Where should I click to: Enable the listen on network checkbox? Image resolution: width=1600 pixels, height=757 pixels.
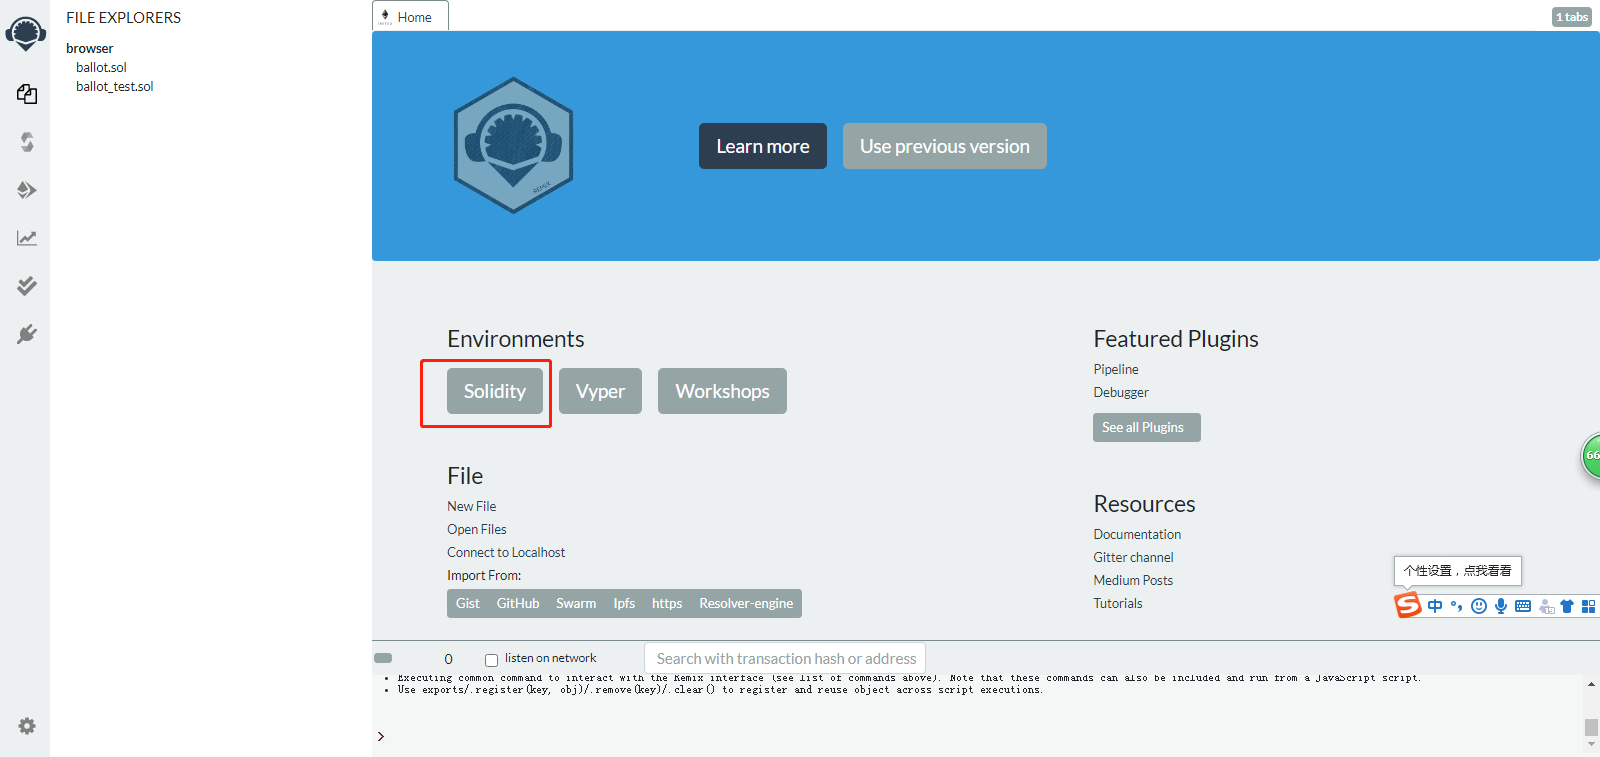[x=491, y=660]
